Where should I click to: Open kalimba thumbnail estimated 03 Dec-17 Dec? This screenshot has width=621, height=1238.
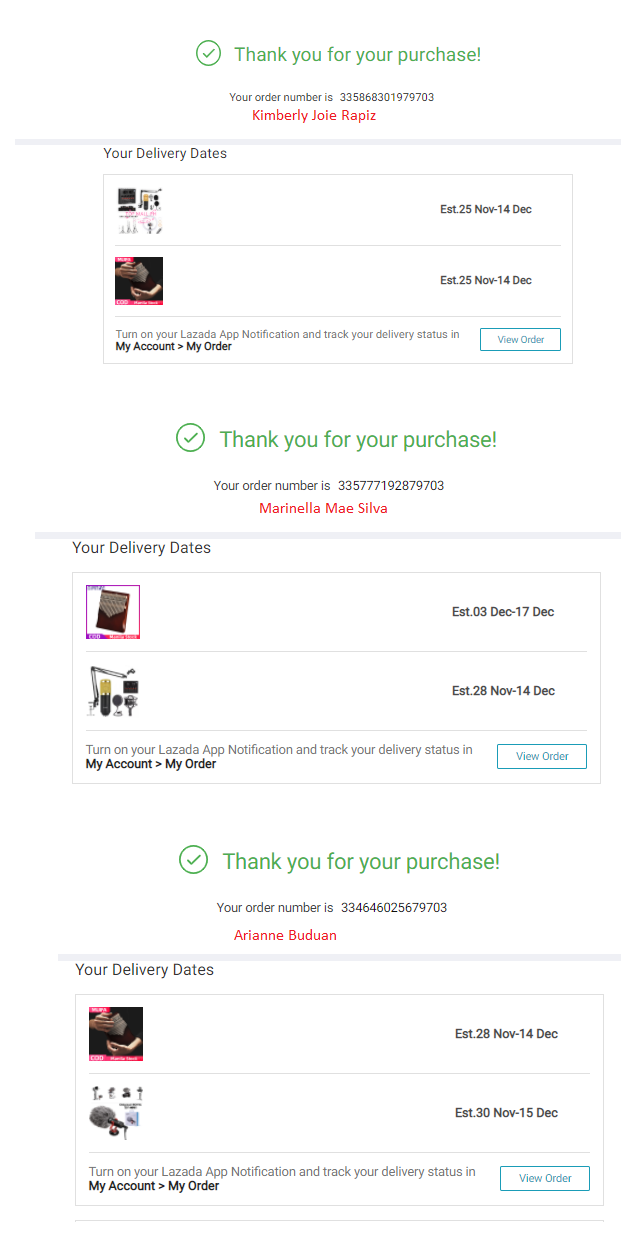point(113,612)
